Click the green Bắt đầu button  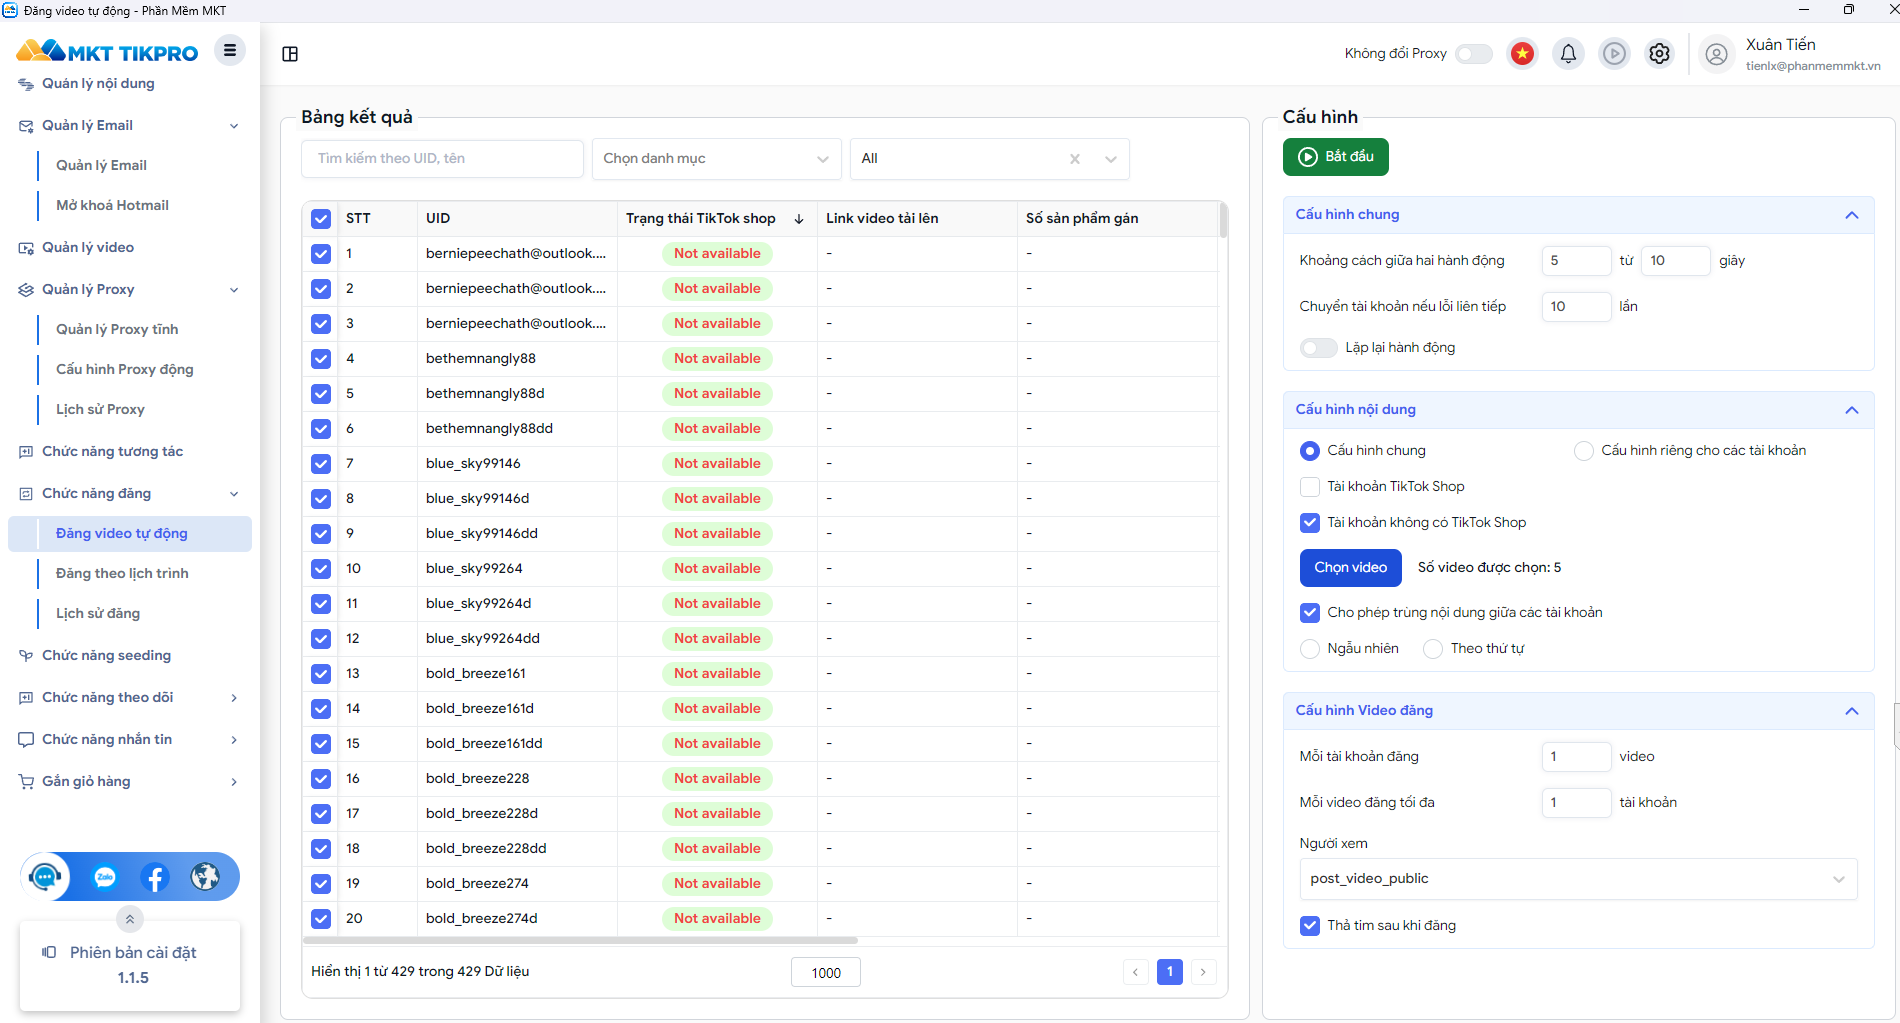[1335, 157]
